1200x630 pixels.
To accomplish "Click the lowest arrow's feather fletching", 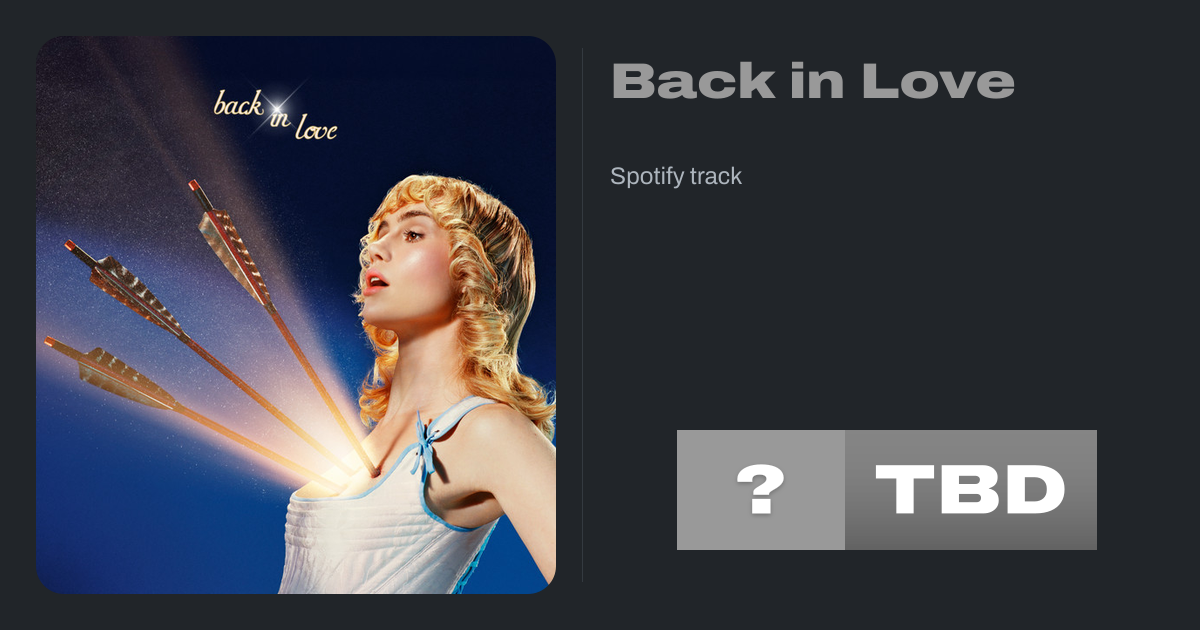I will point(124,376).
